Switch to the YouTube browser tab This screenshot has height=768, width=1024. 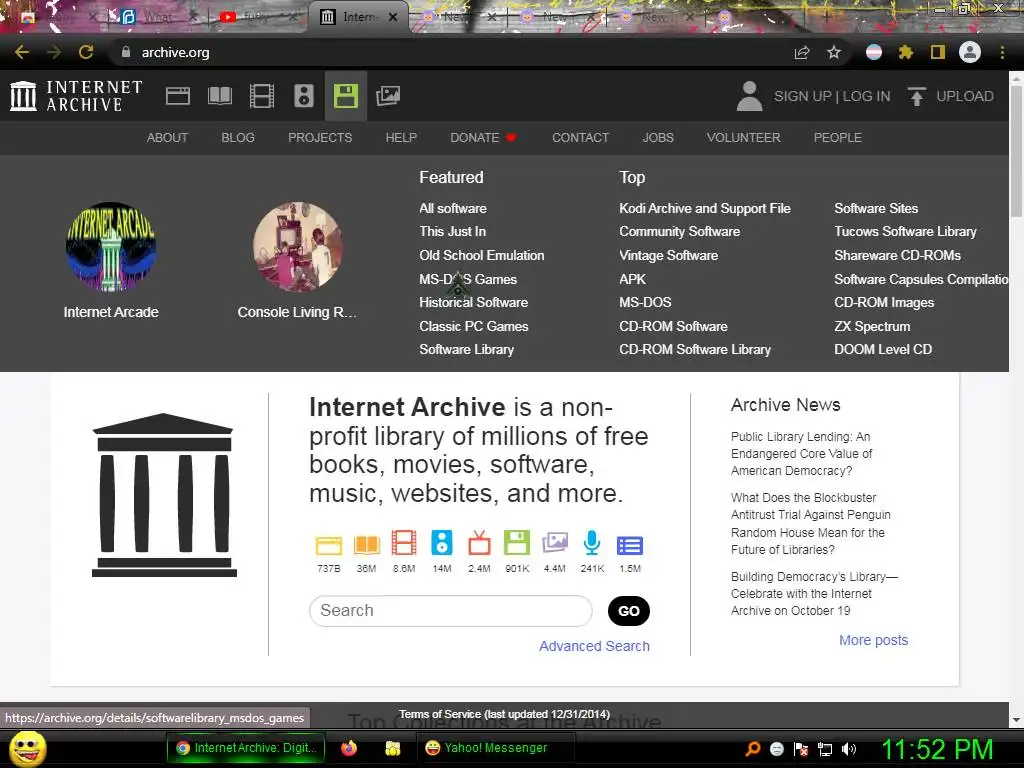257,17
